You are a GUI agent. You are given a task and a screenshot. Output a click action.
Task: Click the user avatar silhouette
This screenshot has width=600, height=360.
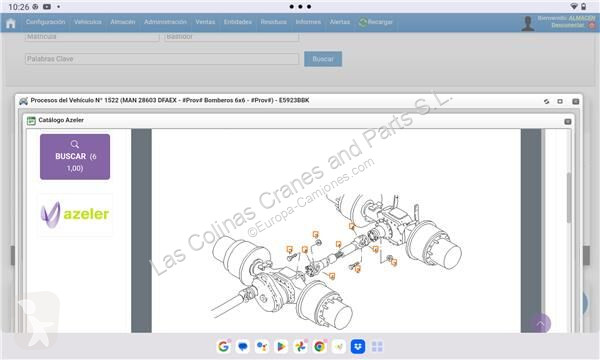pos(528,23)
